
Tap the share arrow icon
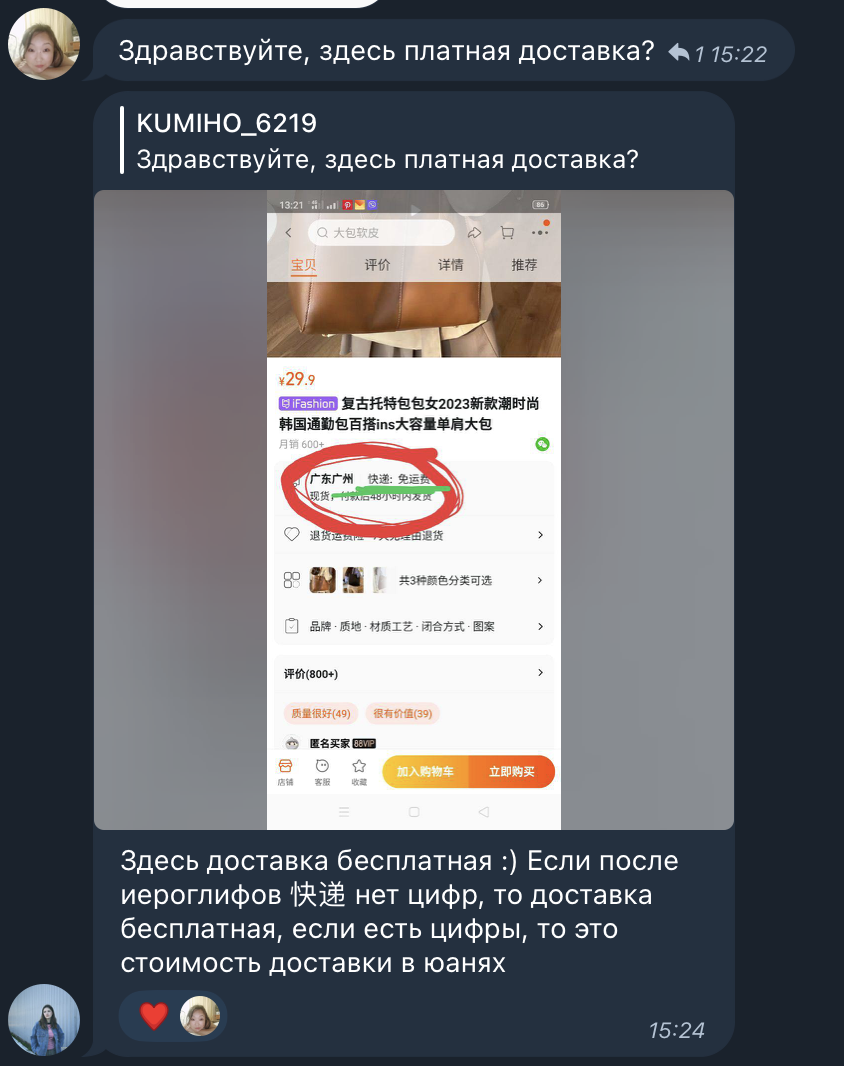point(474,233)
